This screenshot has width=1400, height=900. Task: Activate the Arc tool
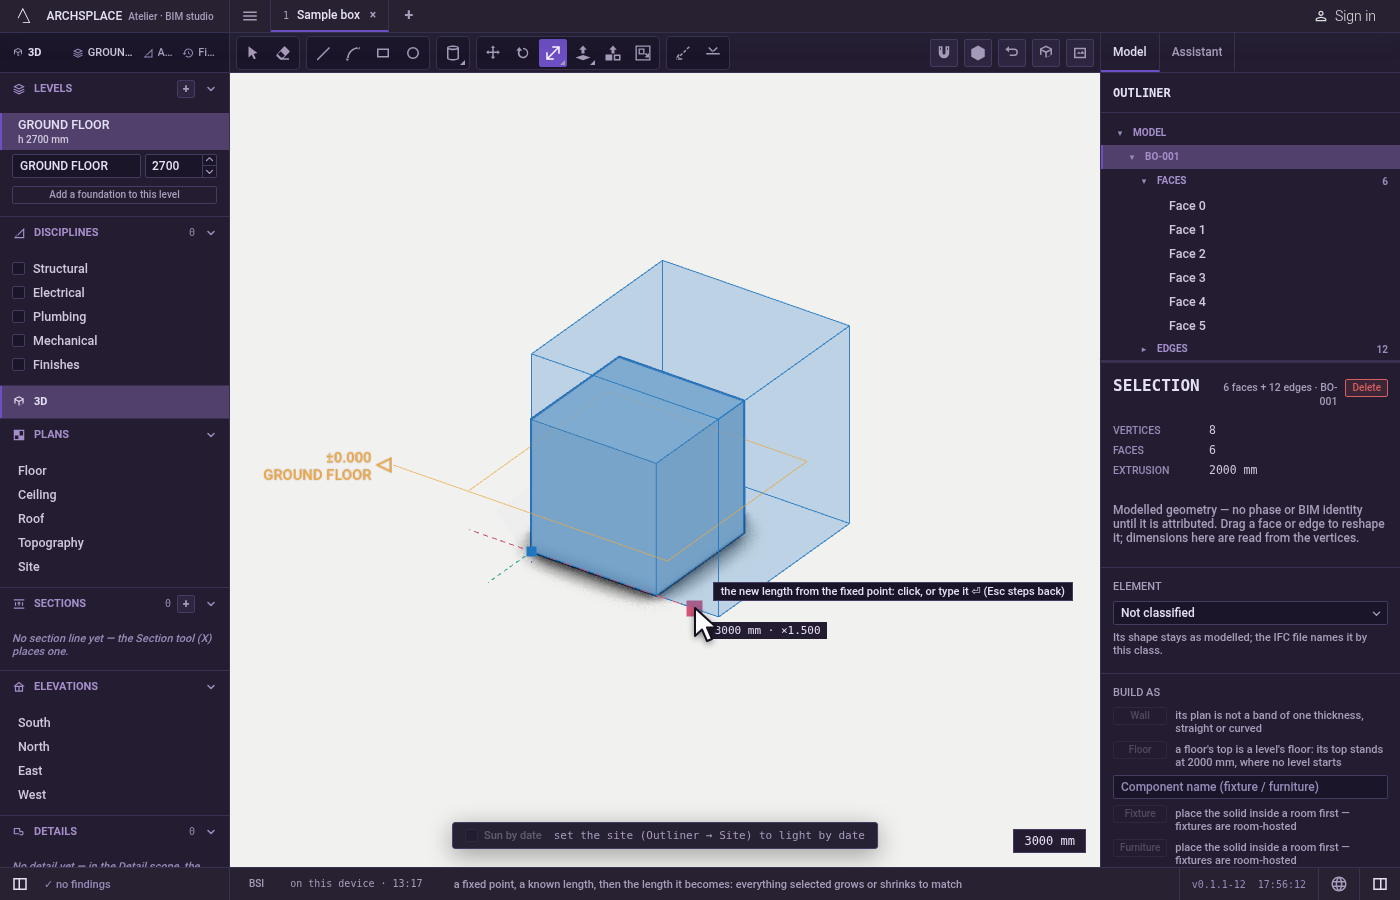(353, 53)
